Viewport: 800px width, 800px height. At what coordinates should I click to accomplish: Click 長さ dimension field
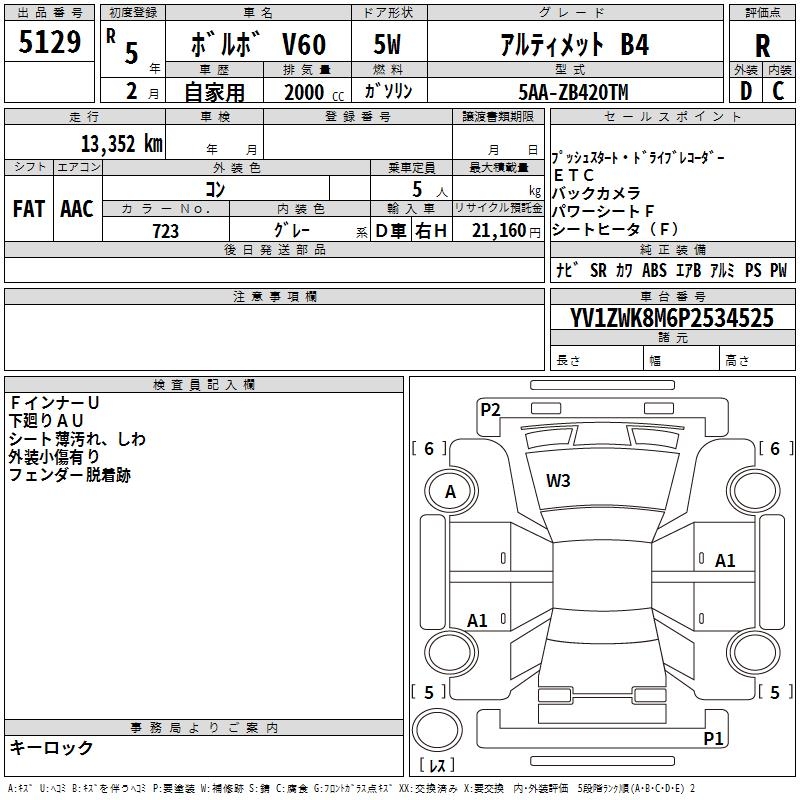597,360
